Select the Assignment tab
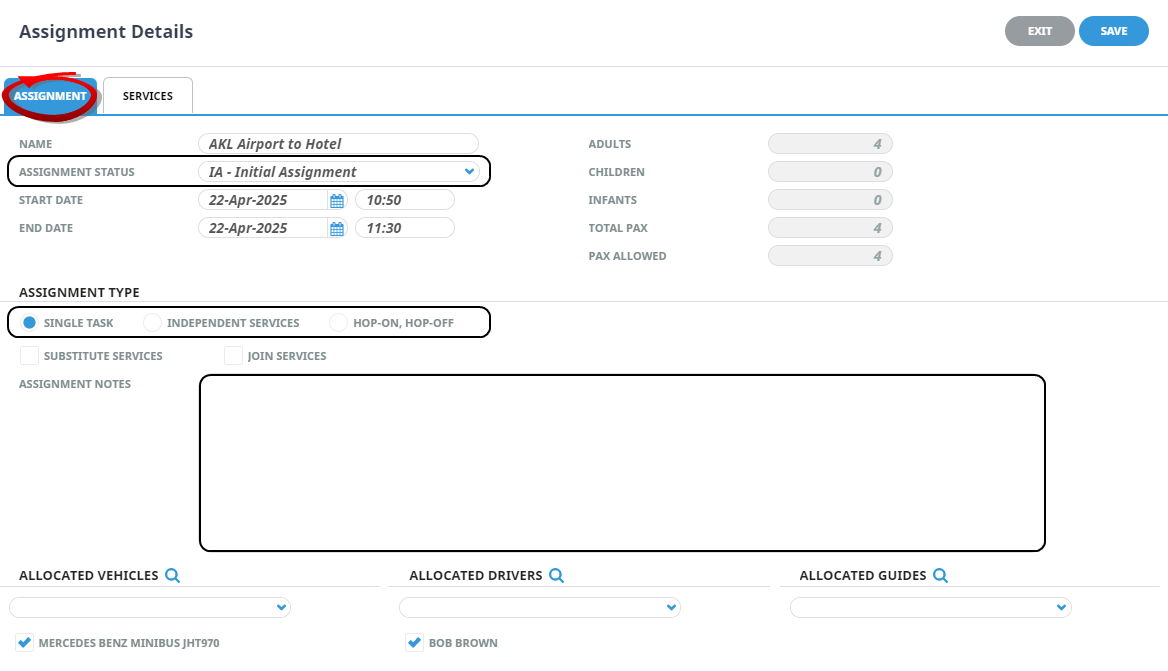Viewport: 1168px width, 671px height. point(50,96)
